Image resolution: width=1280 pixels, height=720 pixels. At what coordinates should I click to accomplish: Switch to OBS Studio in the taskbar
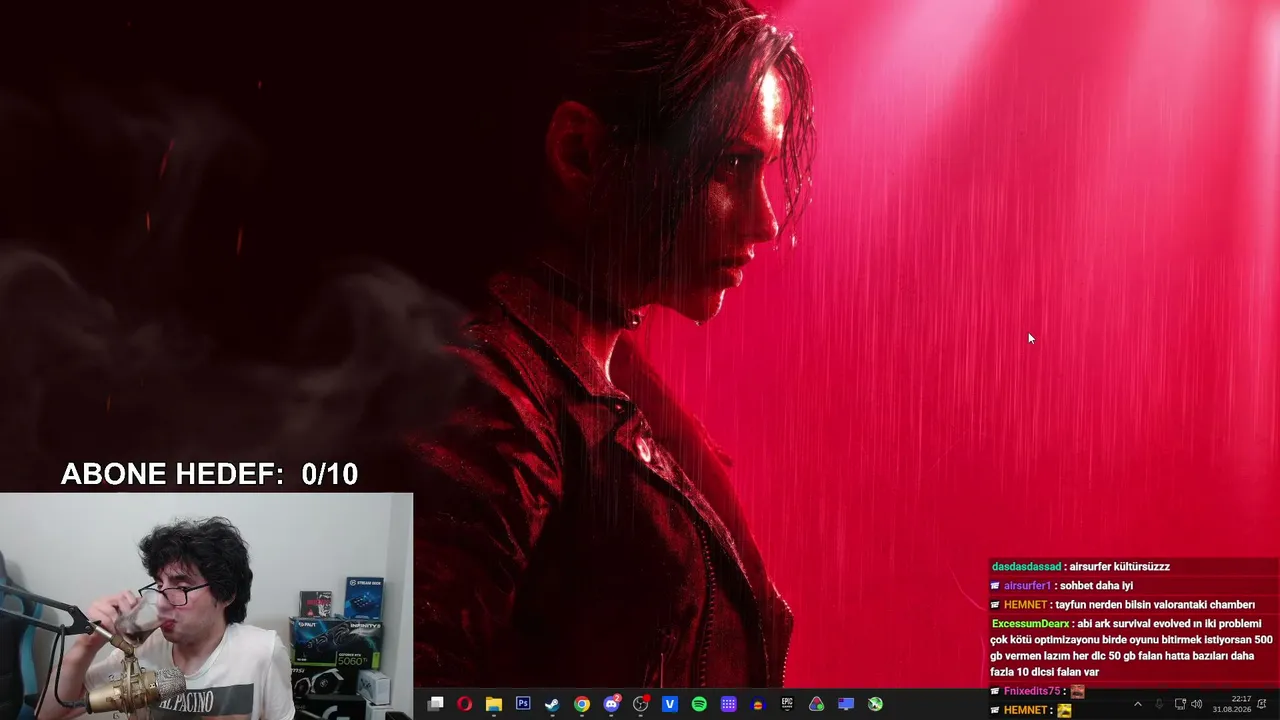(641, 704)
